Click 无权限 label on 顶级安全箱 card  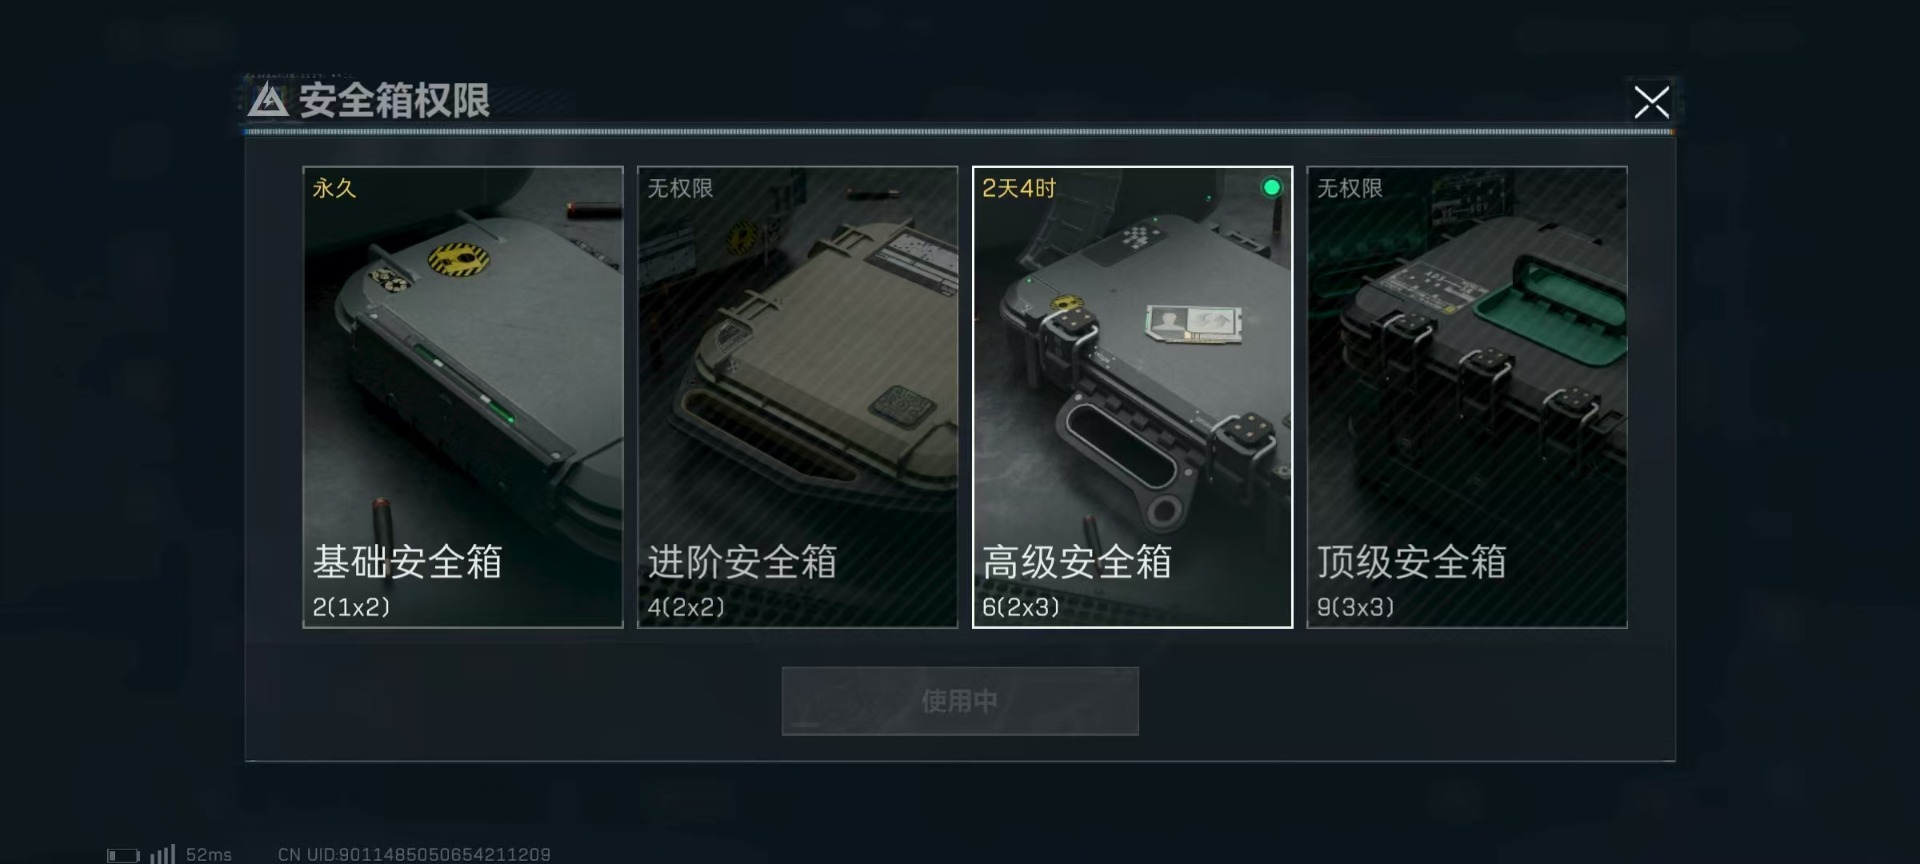[x=1350, y=188]
